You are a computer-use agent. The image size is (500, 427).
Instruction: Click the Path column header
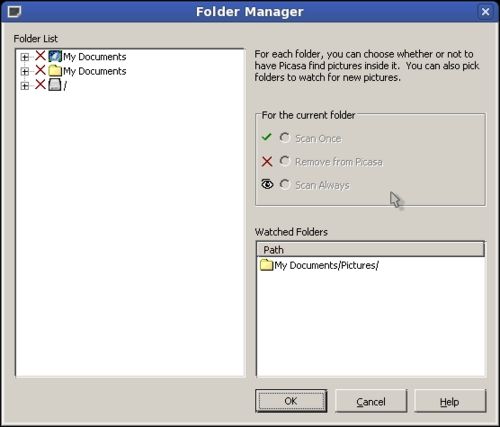pos(370,249)
